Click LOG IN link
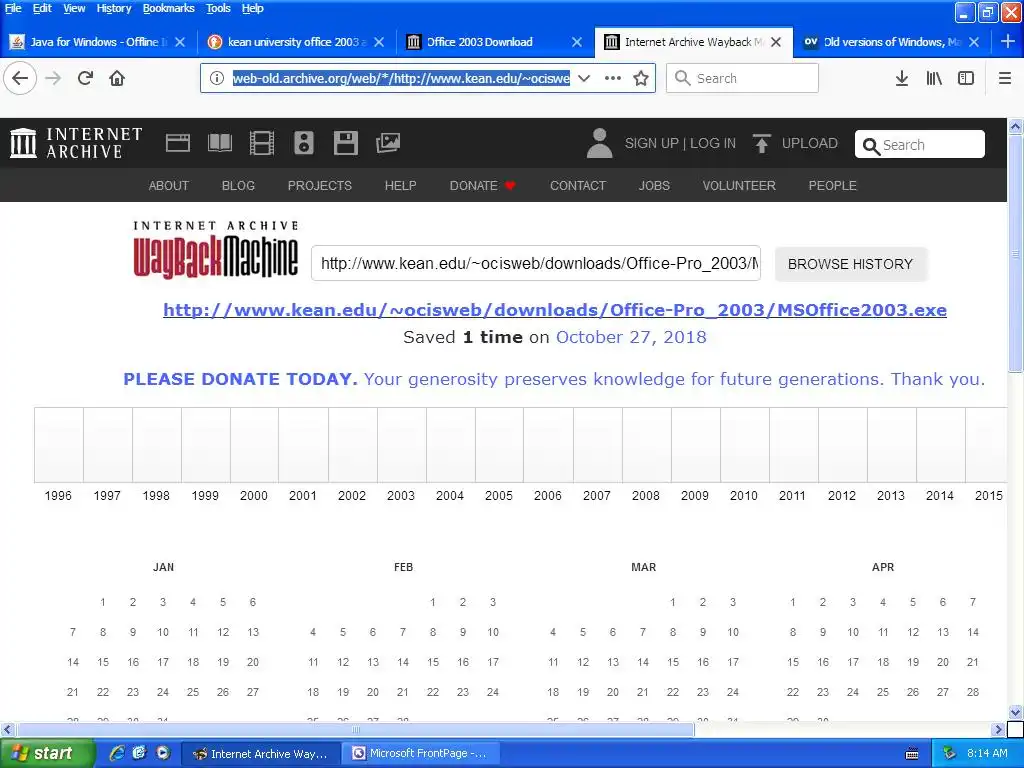The image size is (1024, 768). tap(713, 143)
